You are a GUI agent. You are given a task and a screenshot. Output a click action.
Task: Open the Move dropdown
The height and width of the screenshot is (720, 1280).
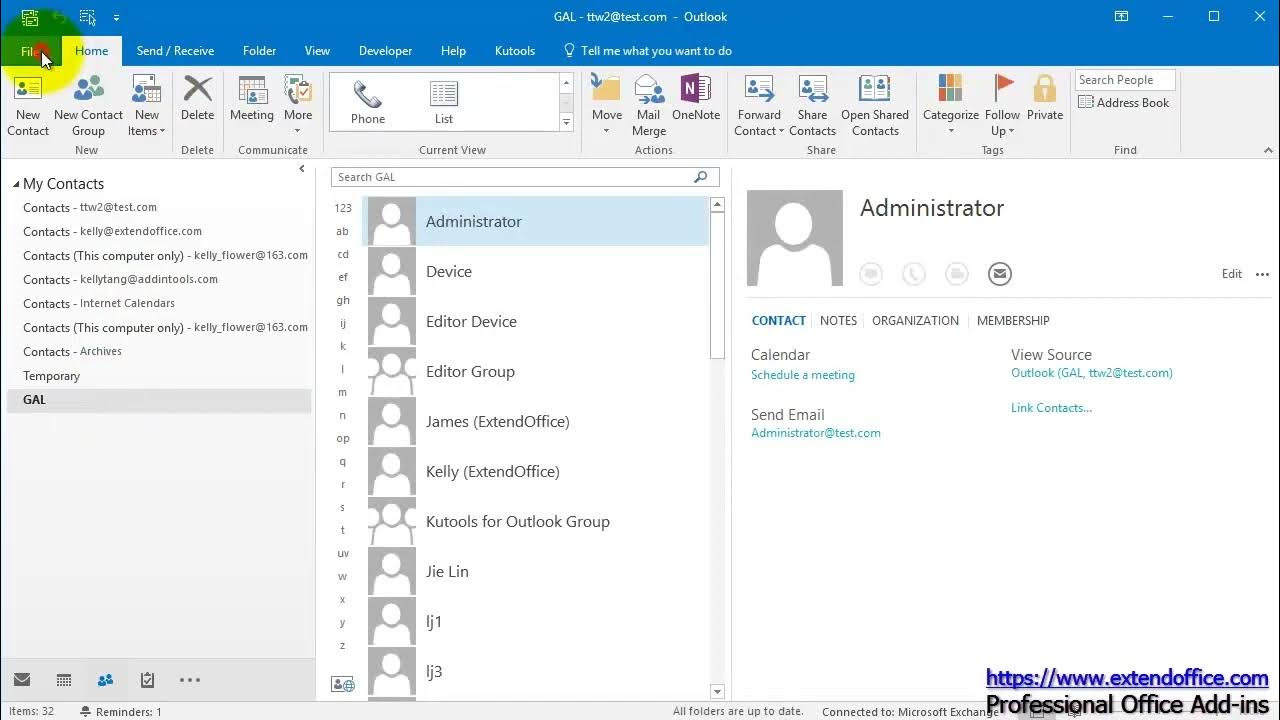tap(607, 106)
